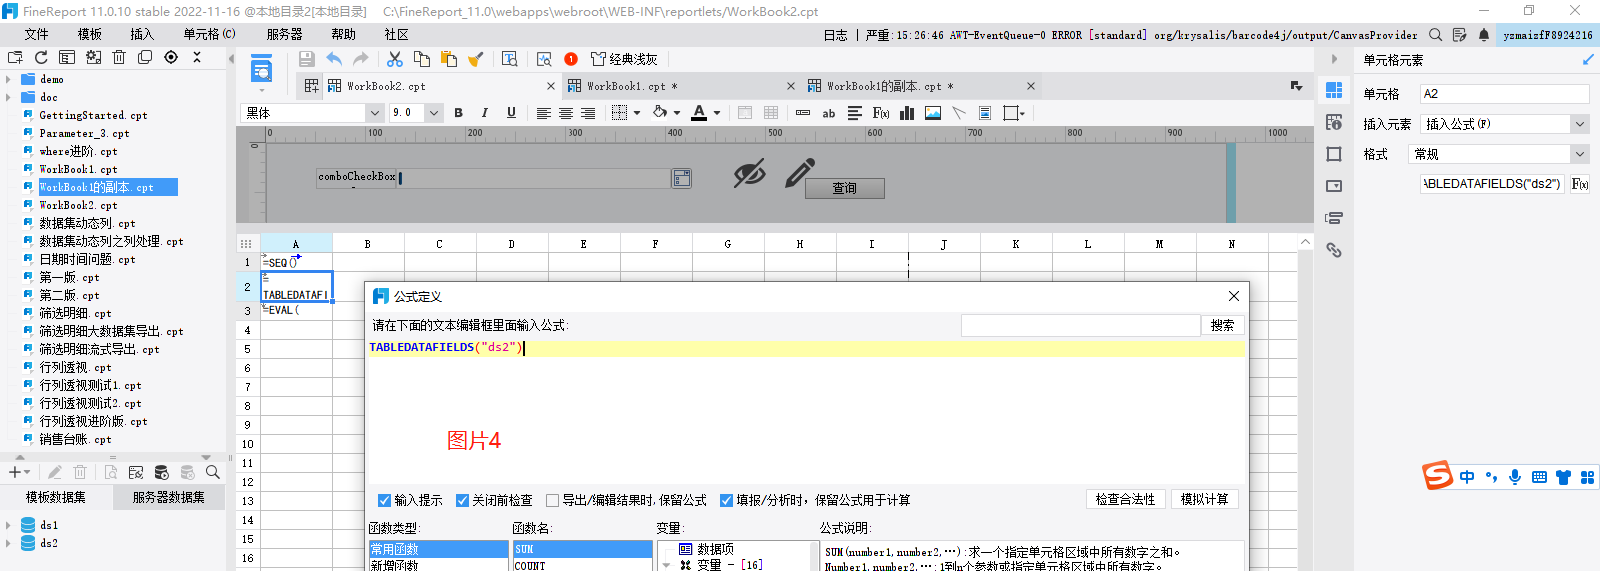Click the search dataset magnifier icon
The image size is (1600, 571).
point(213,472)
